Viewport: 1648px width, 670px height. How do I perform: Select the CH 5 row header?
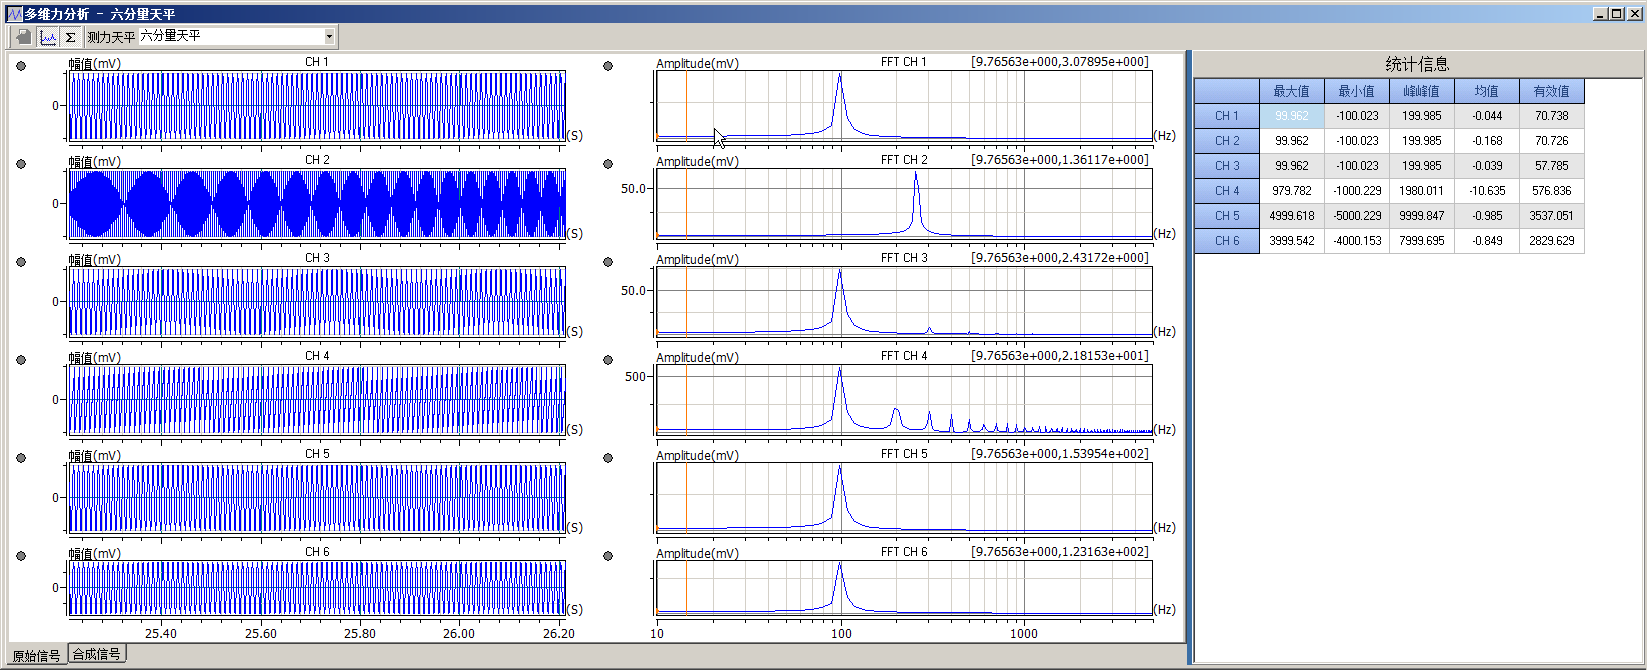coord(1226,216)
